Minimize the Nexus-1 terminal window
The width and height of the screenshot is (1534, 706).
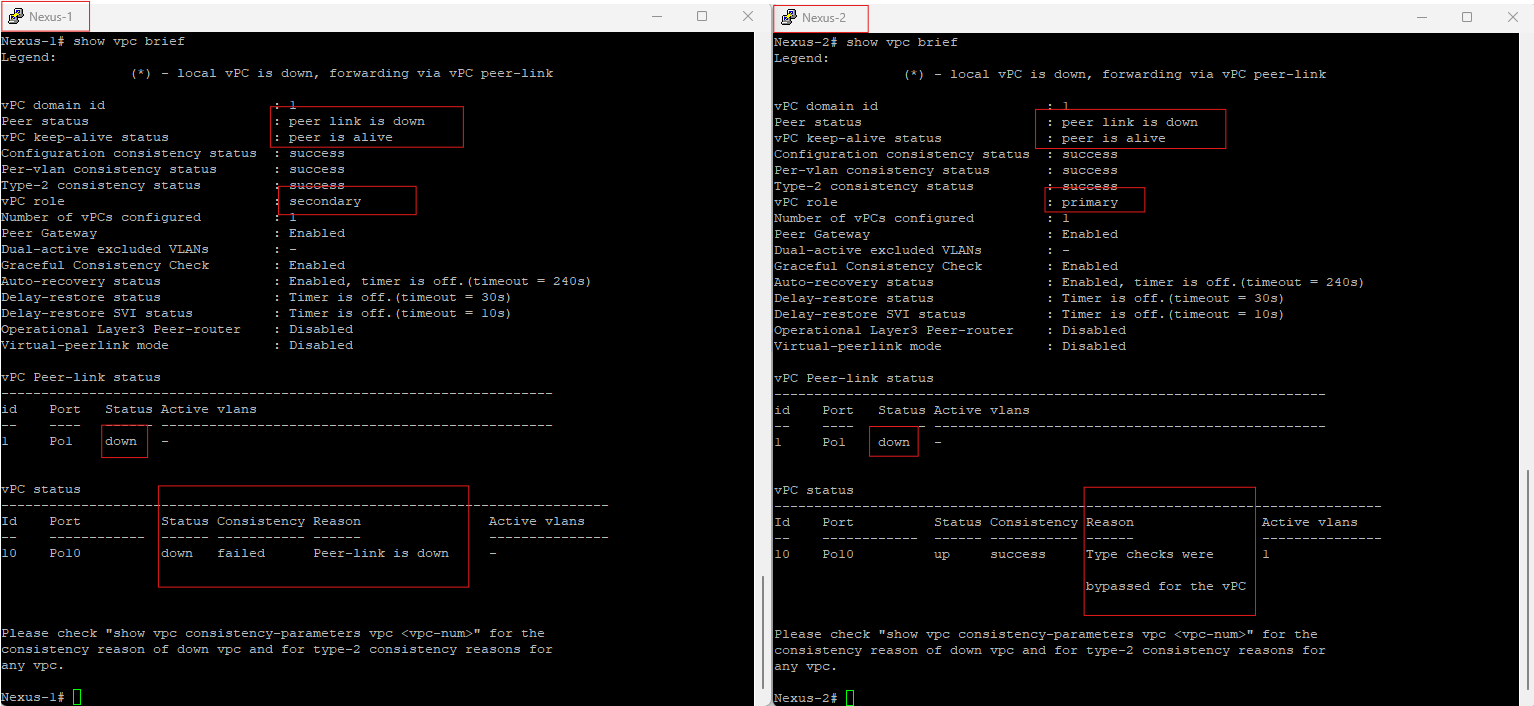(657, 16)
